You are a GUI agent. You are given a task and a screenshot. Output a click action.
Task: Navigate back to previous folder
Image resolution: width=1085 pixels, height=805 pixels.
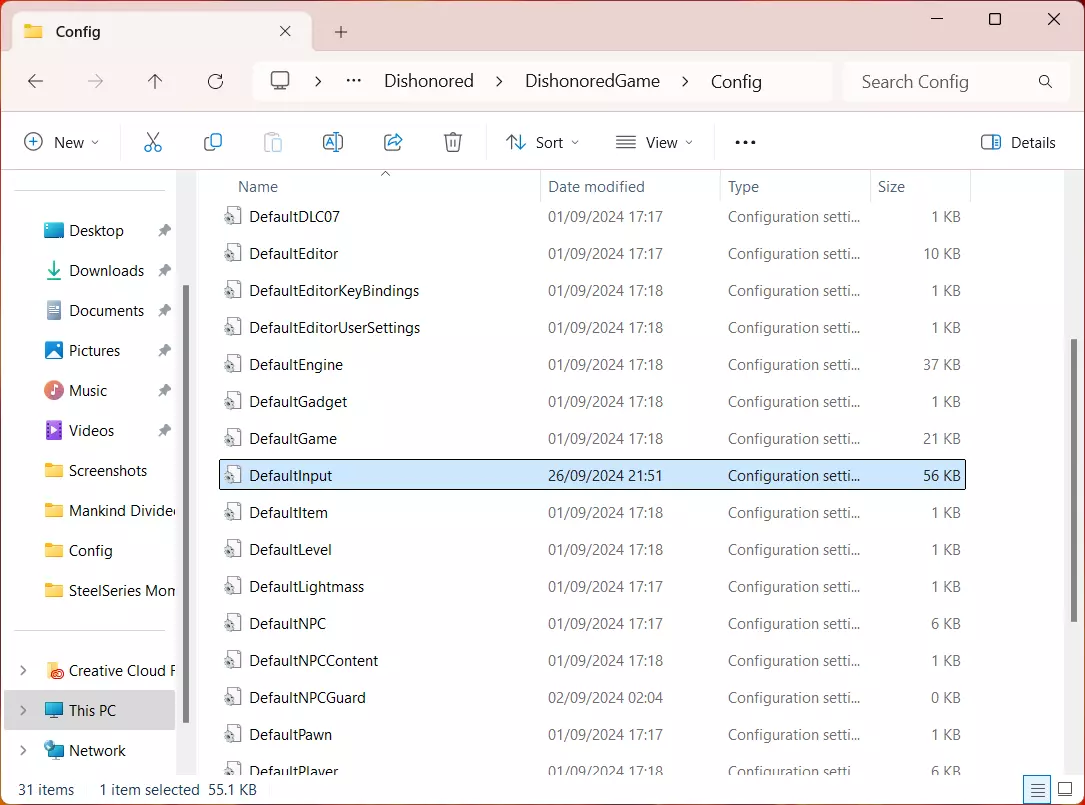click(x=36, y=82)
